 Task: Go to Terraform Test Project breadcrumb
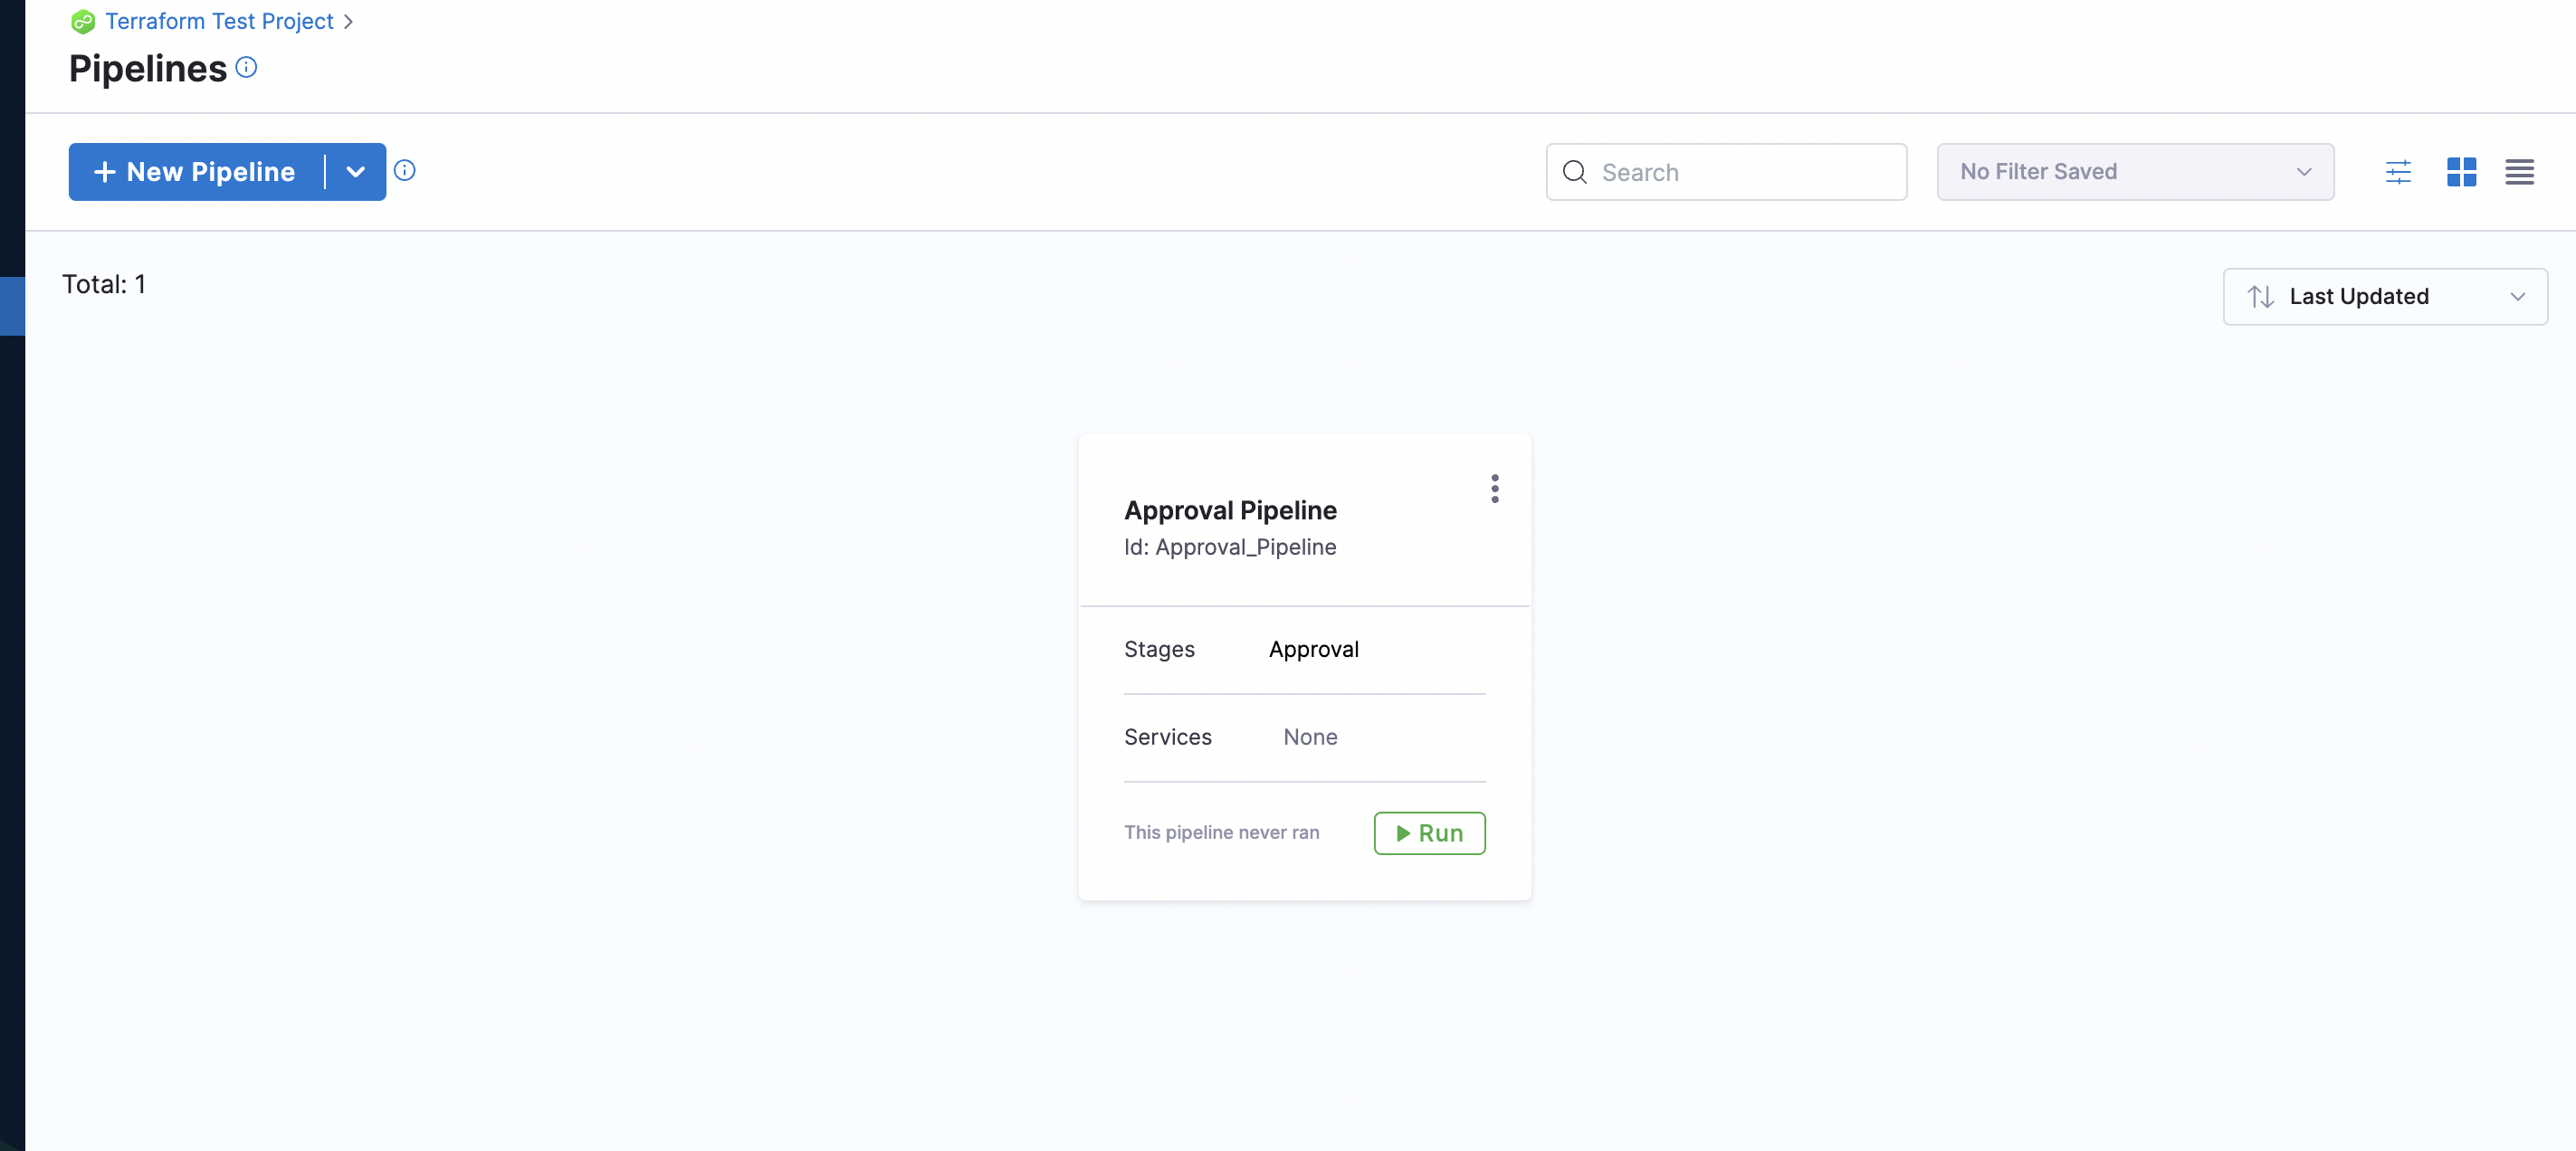[x=219, y=21]
